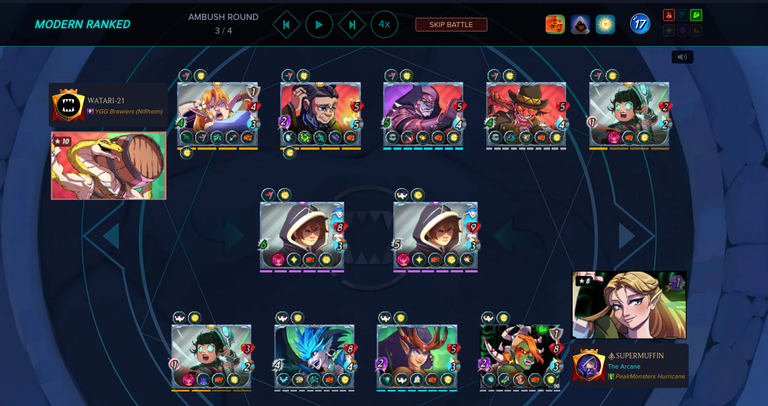Click the snake-with-barrel summoner card
The image size is (768, 406).
tap(109, 166)
